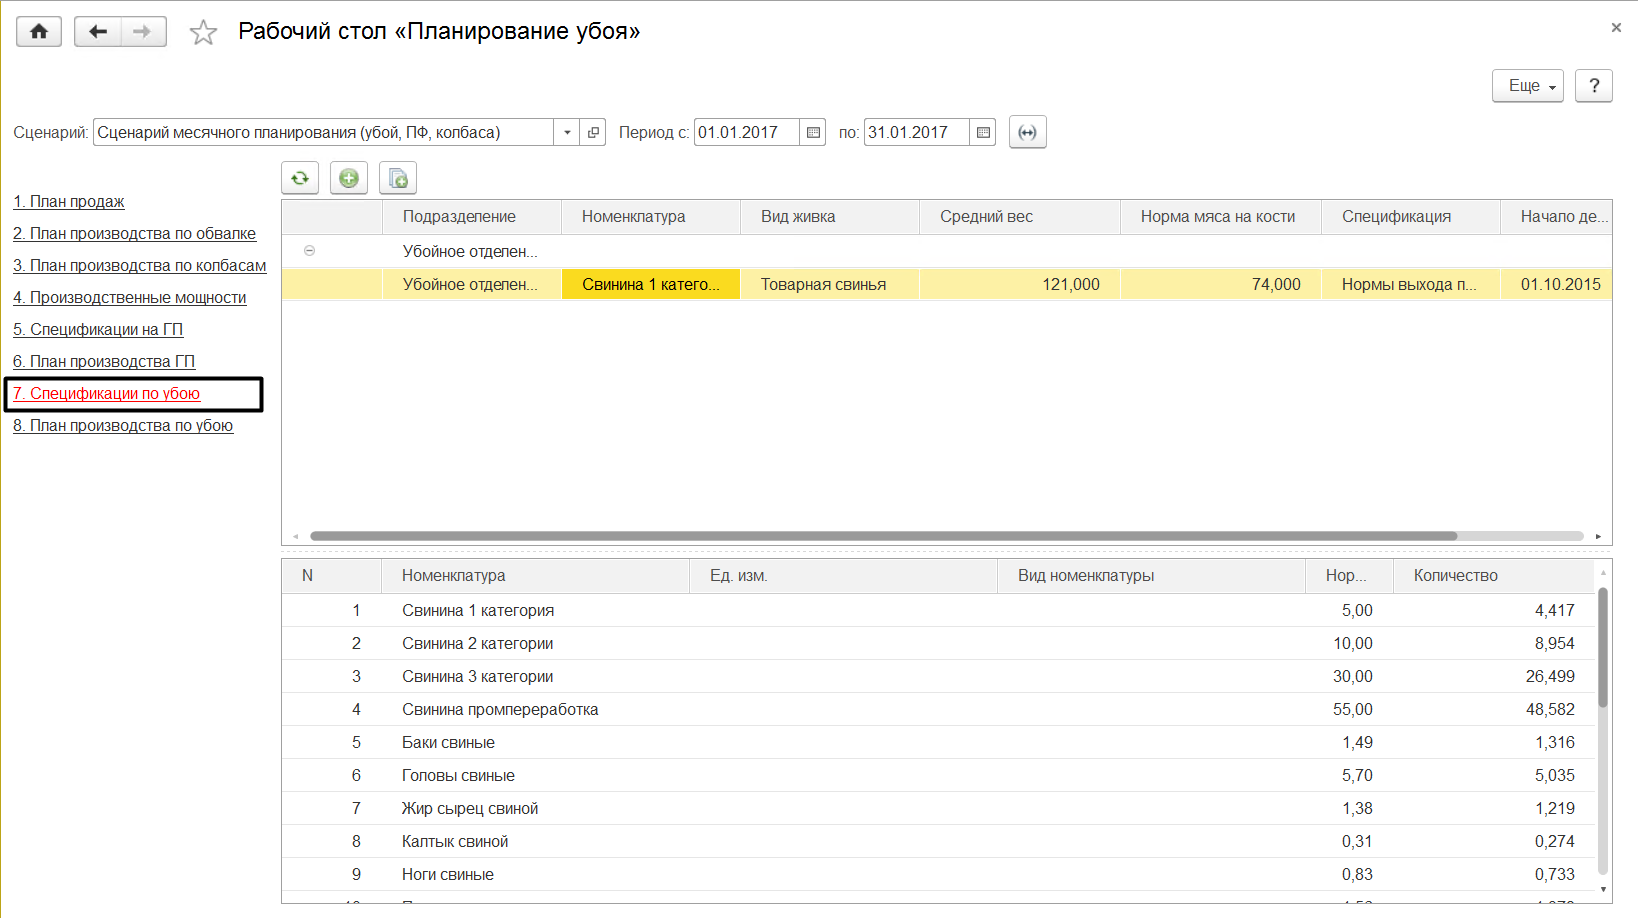Add page to favorites with the star
Viewport: 1638px width, 918px height.
[203, 33]
